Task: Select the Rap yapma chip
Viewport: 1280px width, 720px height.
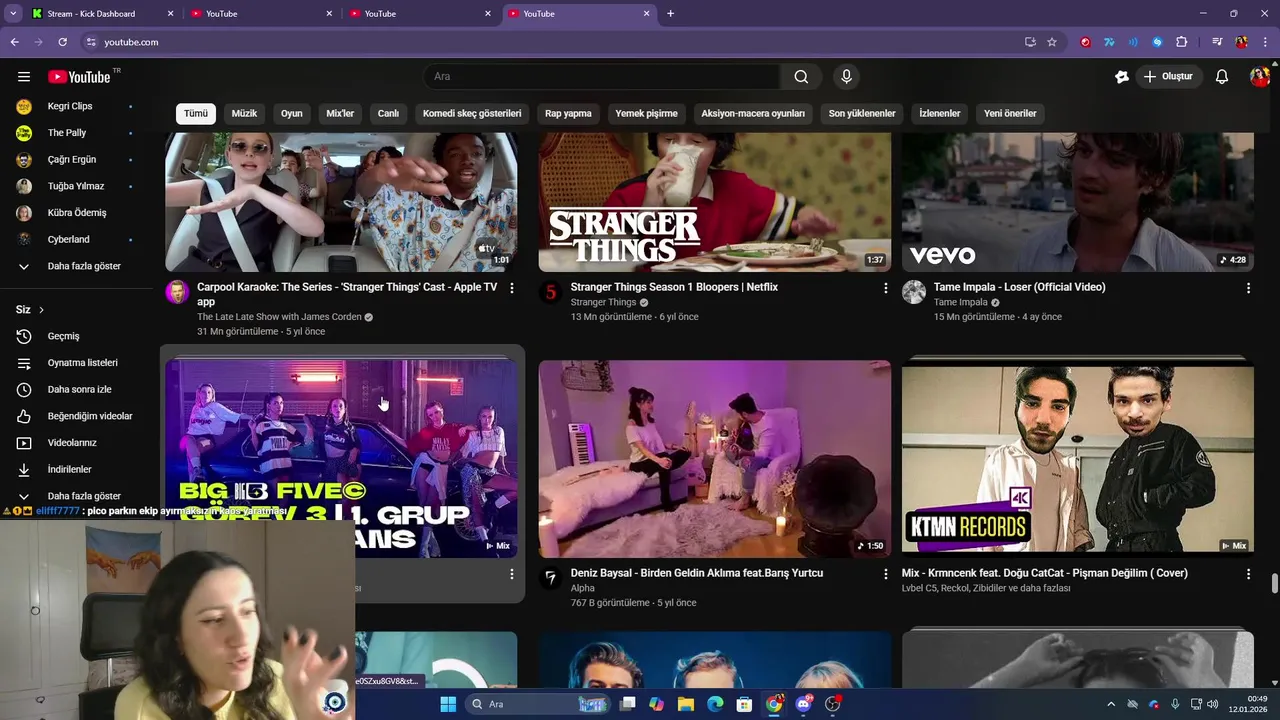Action: click(568, 113)
